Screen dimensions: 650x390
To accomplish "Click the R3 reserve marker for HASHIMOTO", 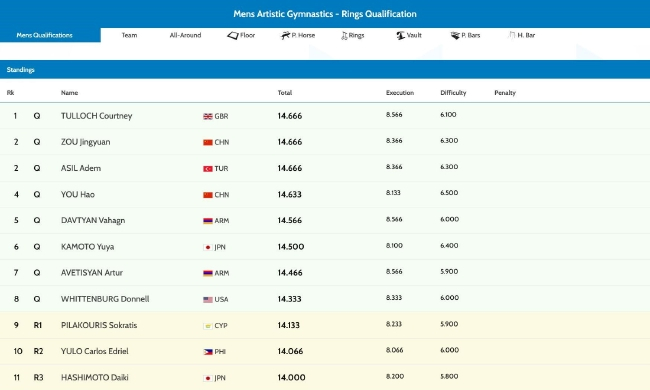I will click(38, 378).
